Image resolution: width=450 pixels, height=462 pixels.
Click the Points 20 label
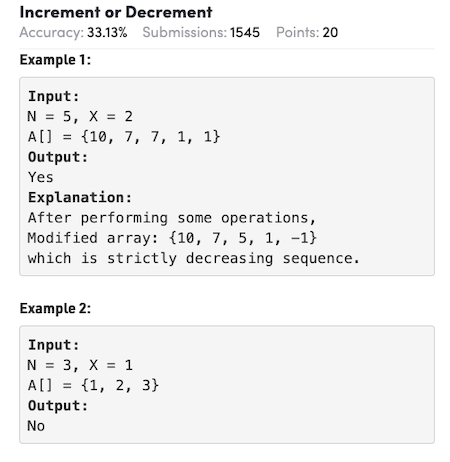coord(307,32)
